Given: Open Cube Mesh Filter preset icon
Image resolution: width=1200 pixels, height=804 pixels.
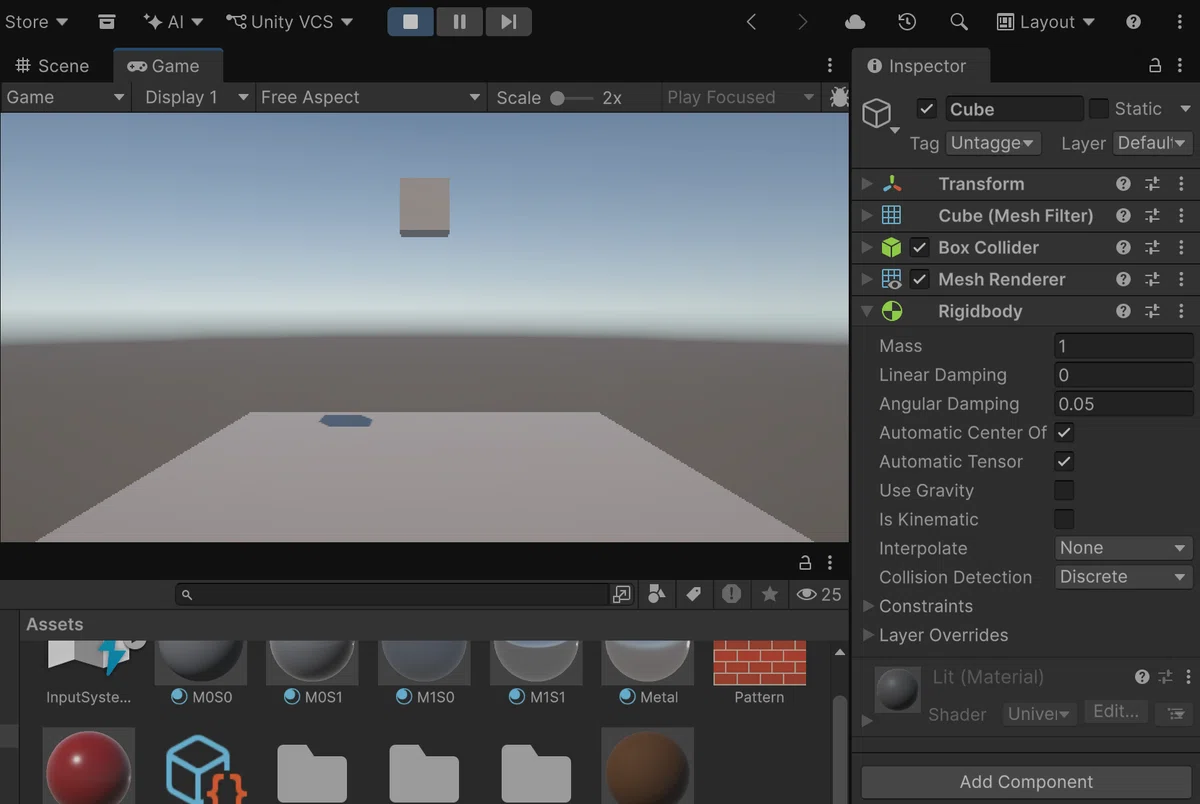Looking at the screenshot, I should click(x=1152, y=216).
